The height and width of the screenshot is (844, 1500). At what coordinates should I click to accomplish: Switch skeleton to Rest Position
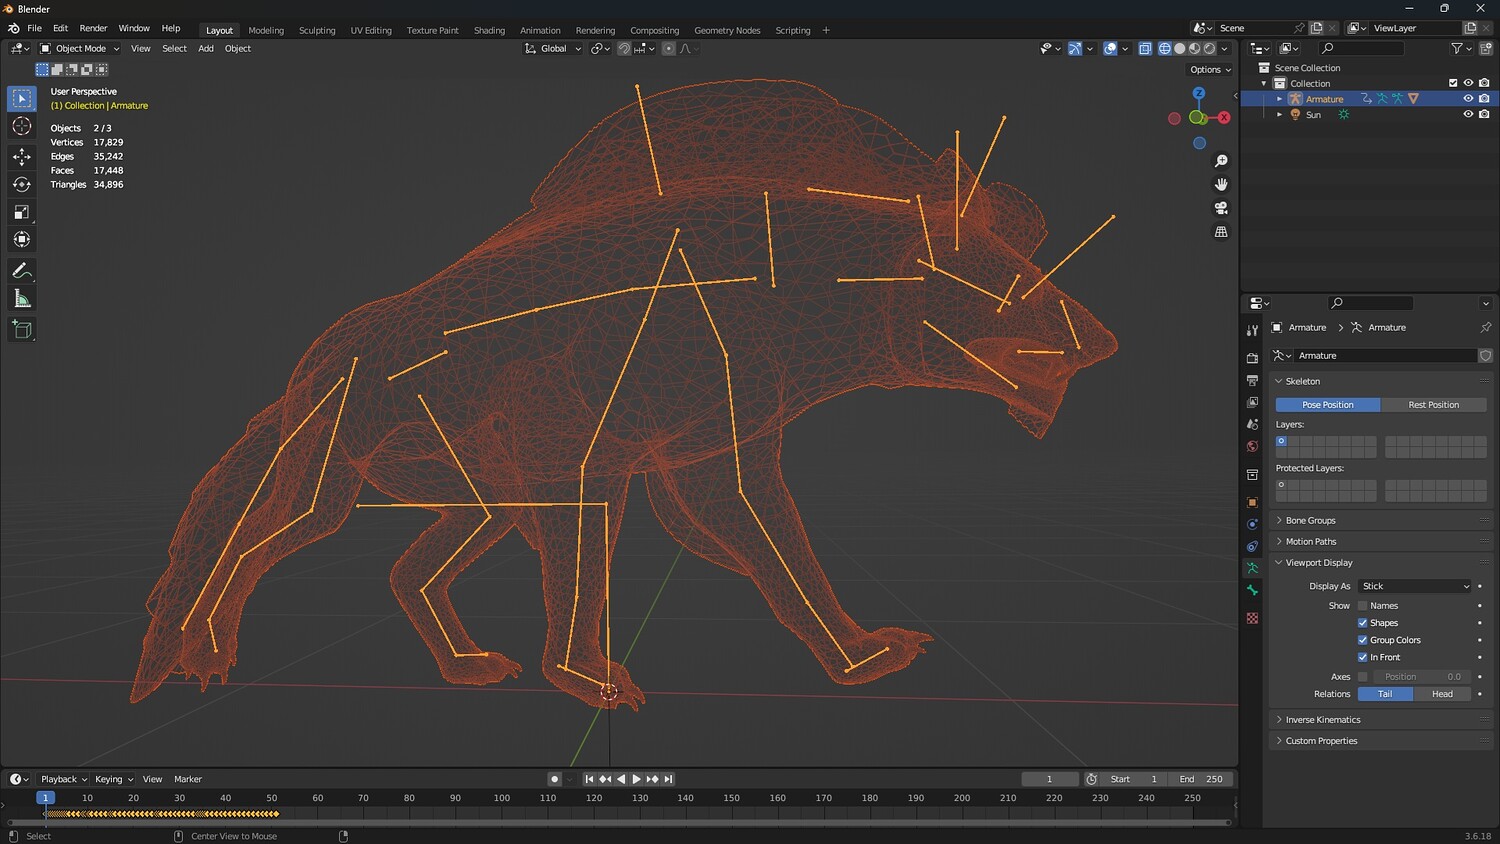point(1433,405)
